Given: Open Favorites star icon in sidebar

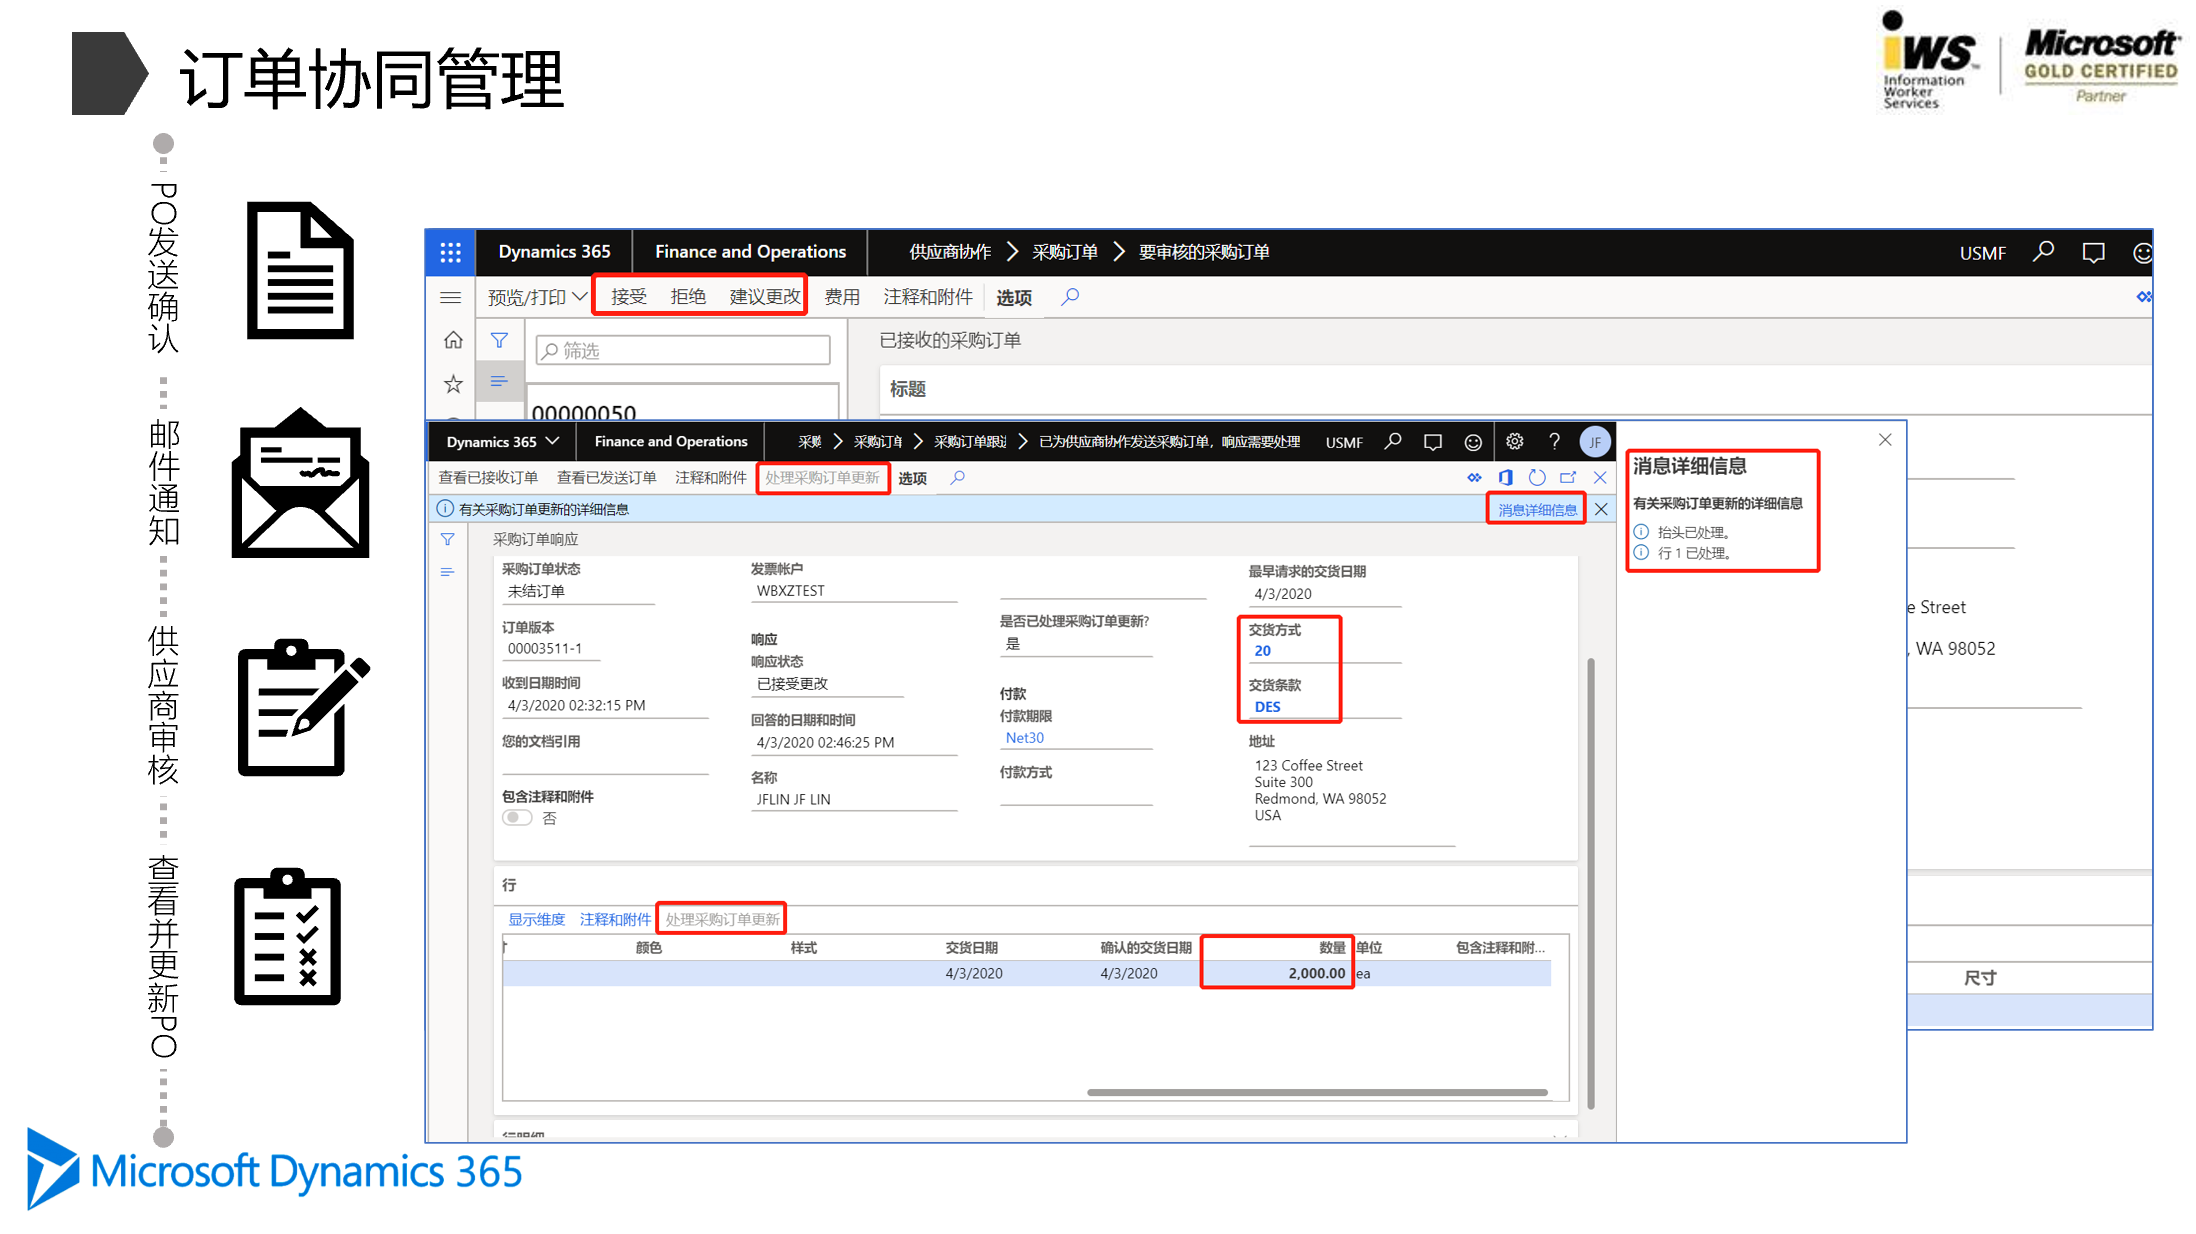Looking at the screenshot, I should tap(453, 384).
